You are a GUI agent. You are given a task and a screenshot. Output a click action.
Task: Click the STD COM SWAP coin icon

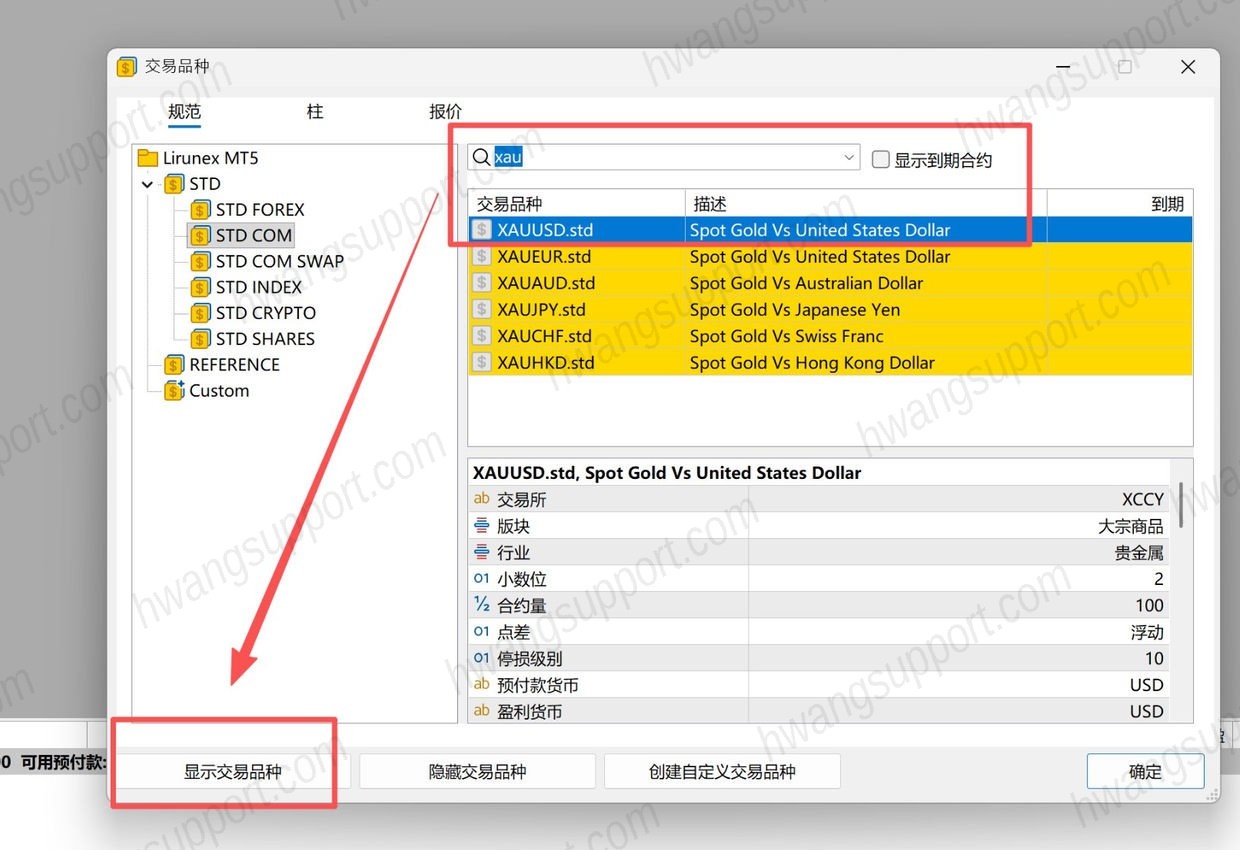pyautogui.click(x=200, y=262)
